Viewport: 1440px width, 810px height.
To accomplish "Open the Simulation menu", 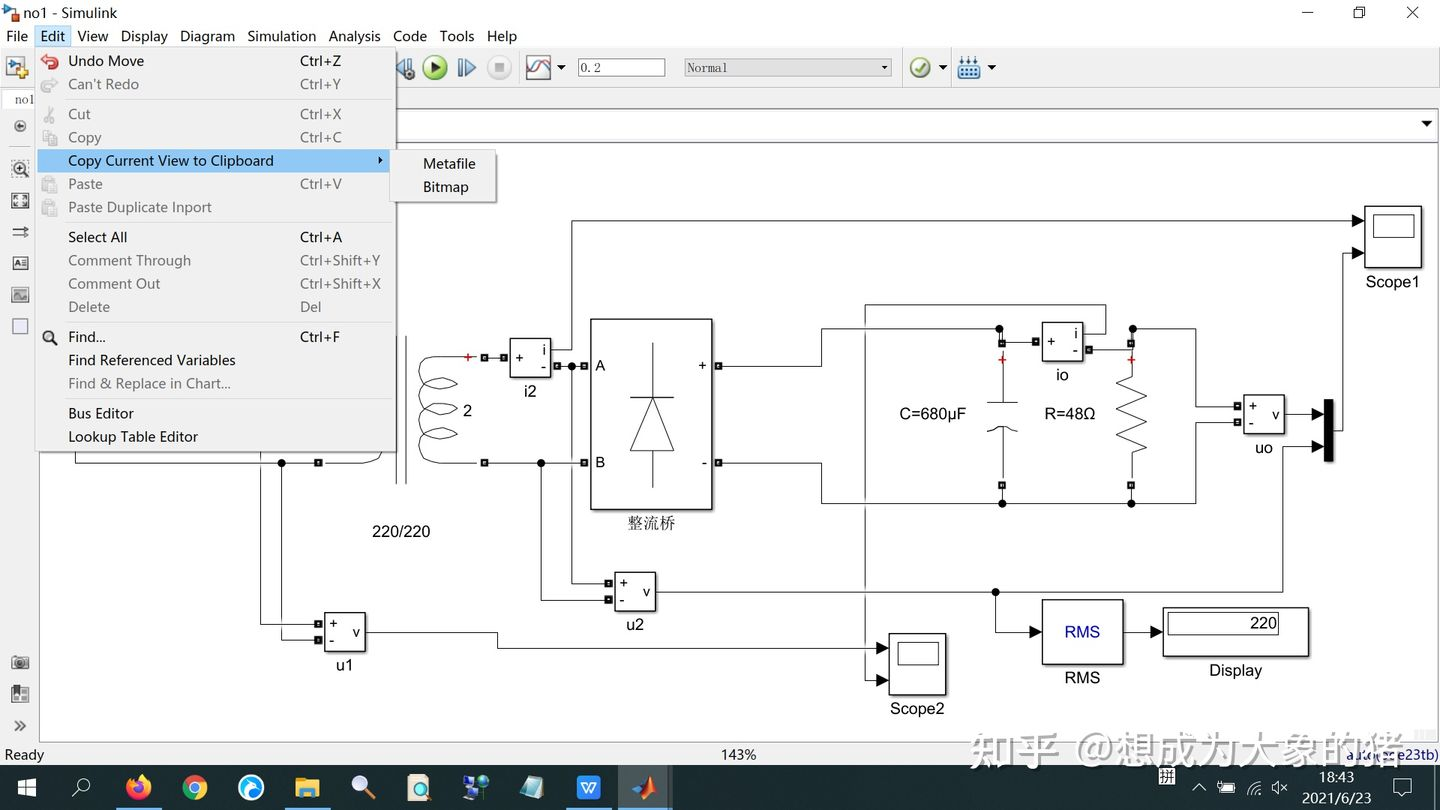I will pos(281,36).
